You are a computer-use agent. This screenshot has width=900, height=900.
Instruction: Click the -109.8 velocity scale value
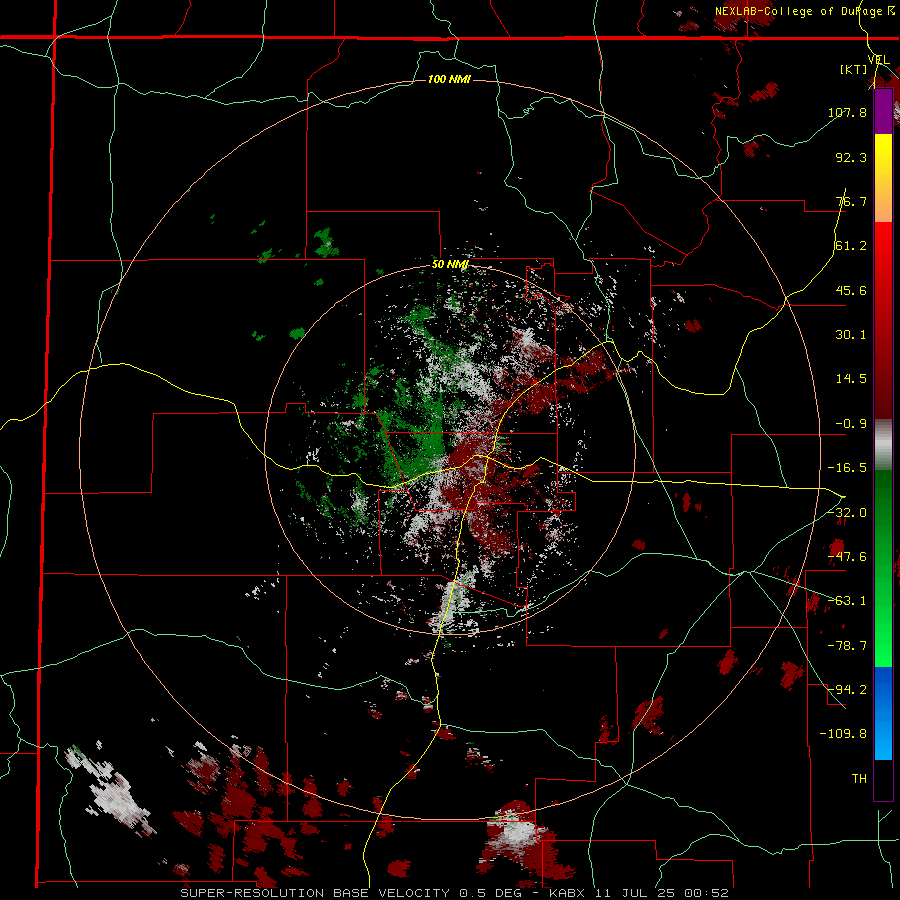point(843,734)
